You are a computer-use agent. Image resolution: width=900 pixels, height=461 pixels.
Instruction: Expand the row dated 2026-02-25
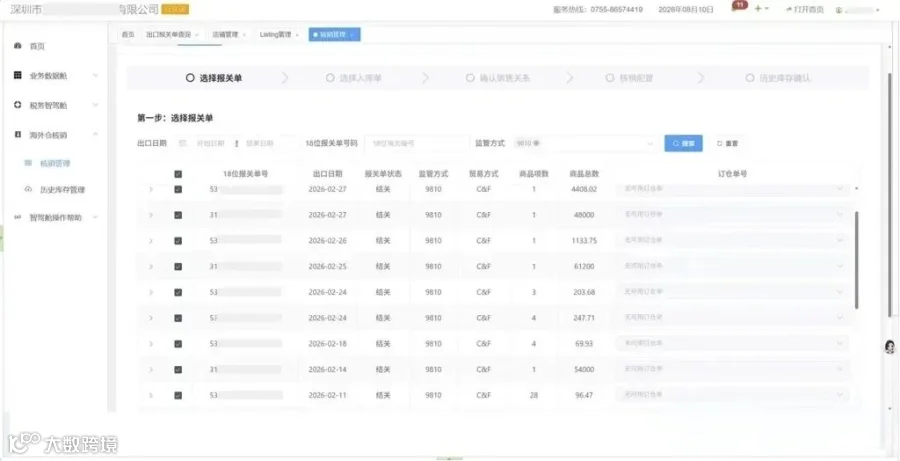tap(151, 266)
